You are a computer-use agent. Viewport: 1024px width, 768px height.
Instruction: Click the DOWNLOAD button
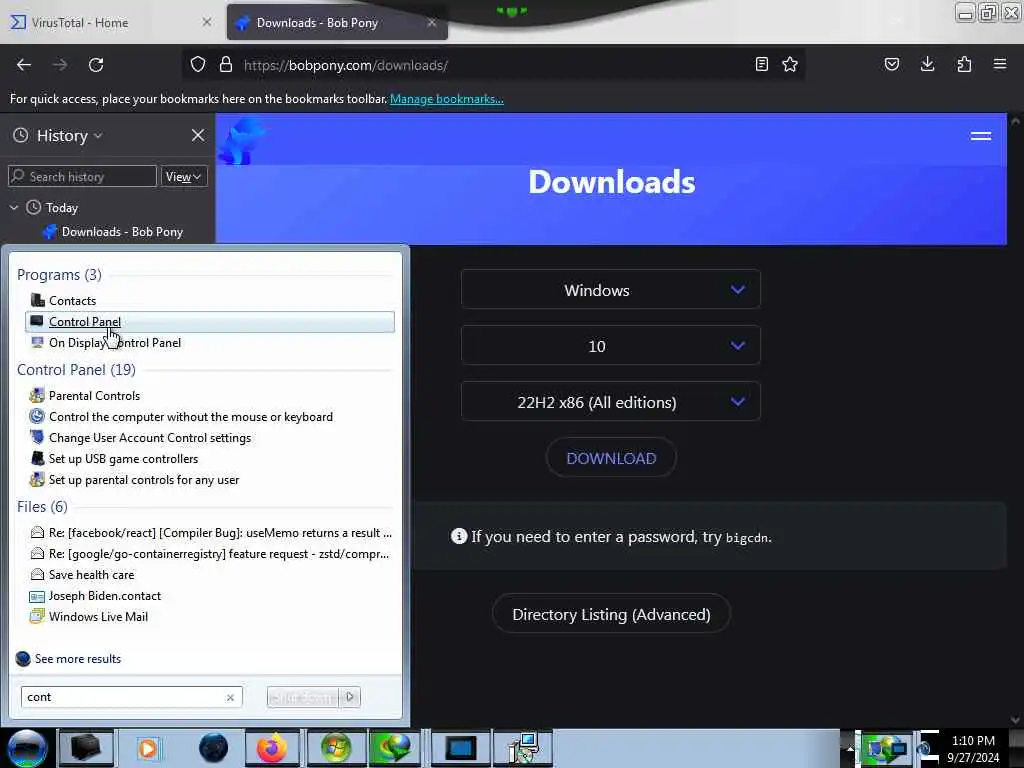(x=611, y=458)
